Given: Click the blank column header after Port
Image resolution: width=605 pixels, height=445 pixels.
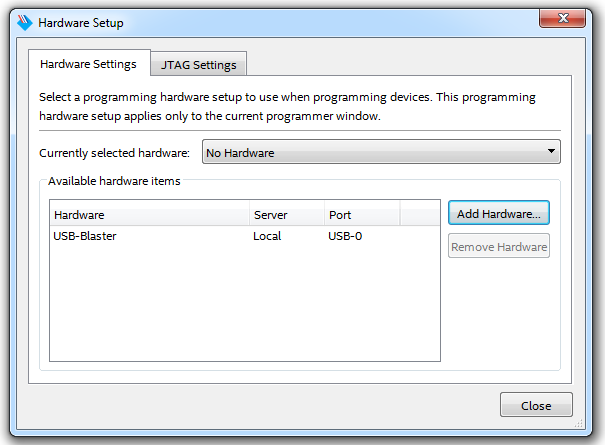Looking at the screenshot, I should pos(419,215).
